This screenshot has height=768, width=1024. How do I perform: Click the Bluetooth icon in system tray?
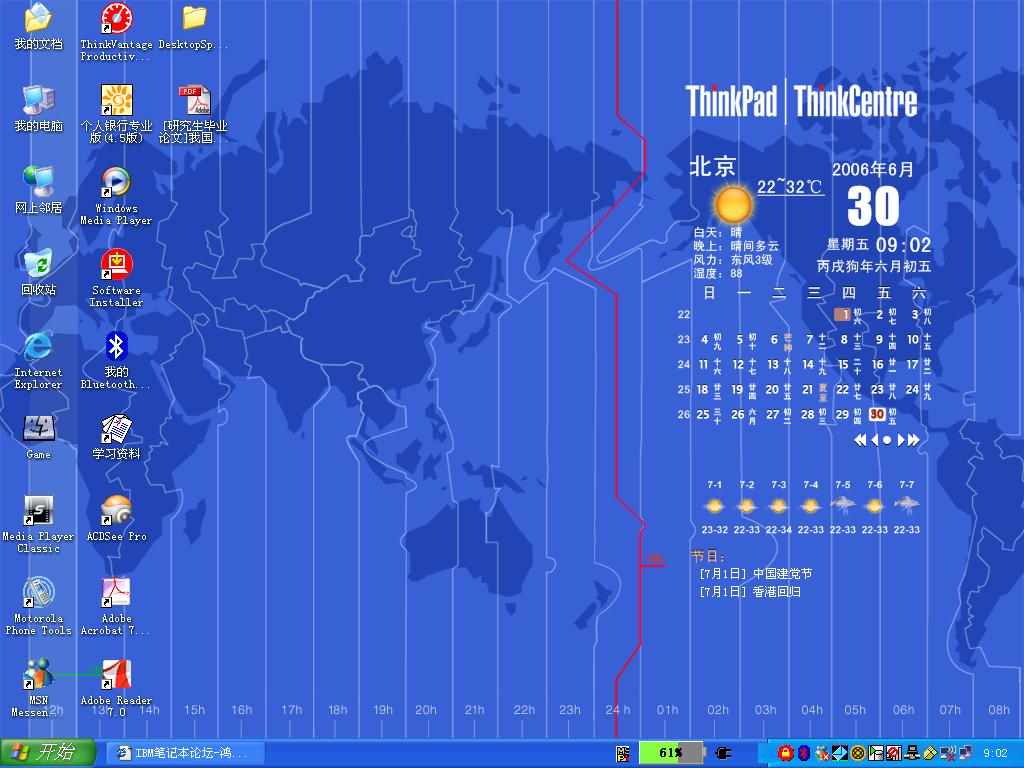(x=803, y=752)
